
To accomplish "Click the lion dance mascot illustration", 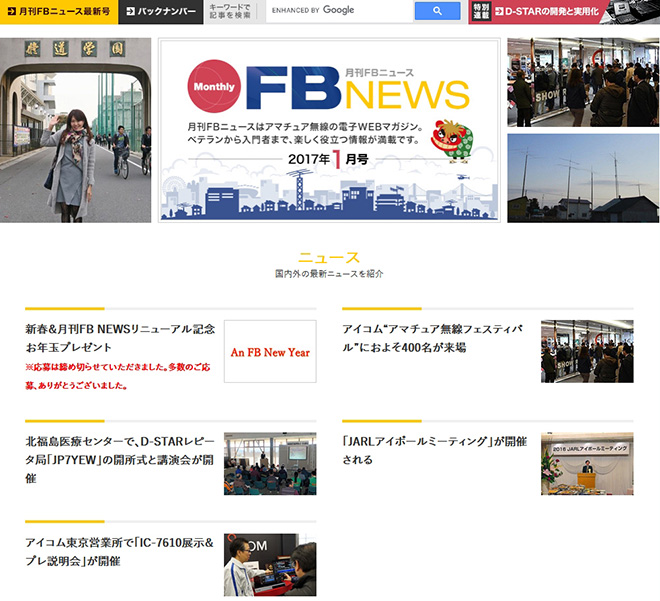I will [452, 141].
